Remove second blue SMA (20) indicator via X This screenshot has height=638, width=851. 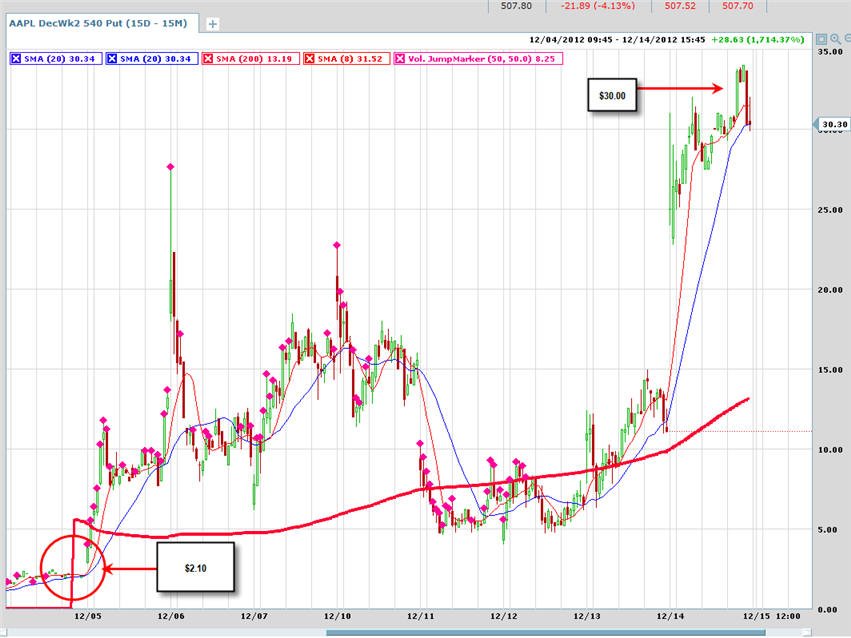coord(112,59)
